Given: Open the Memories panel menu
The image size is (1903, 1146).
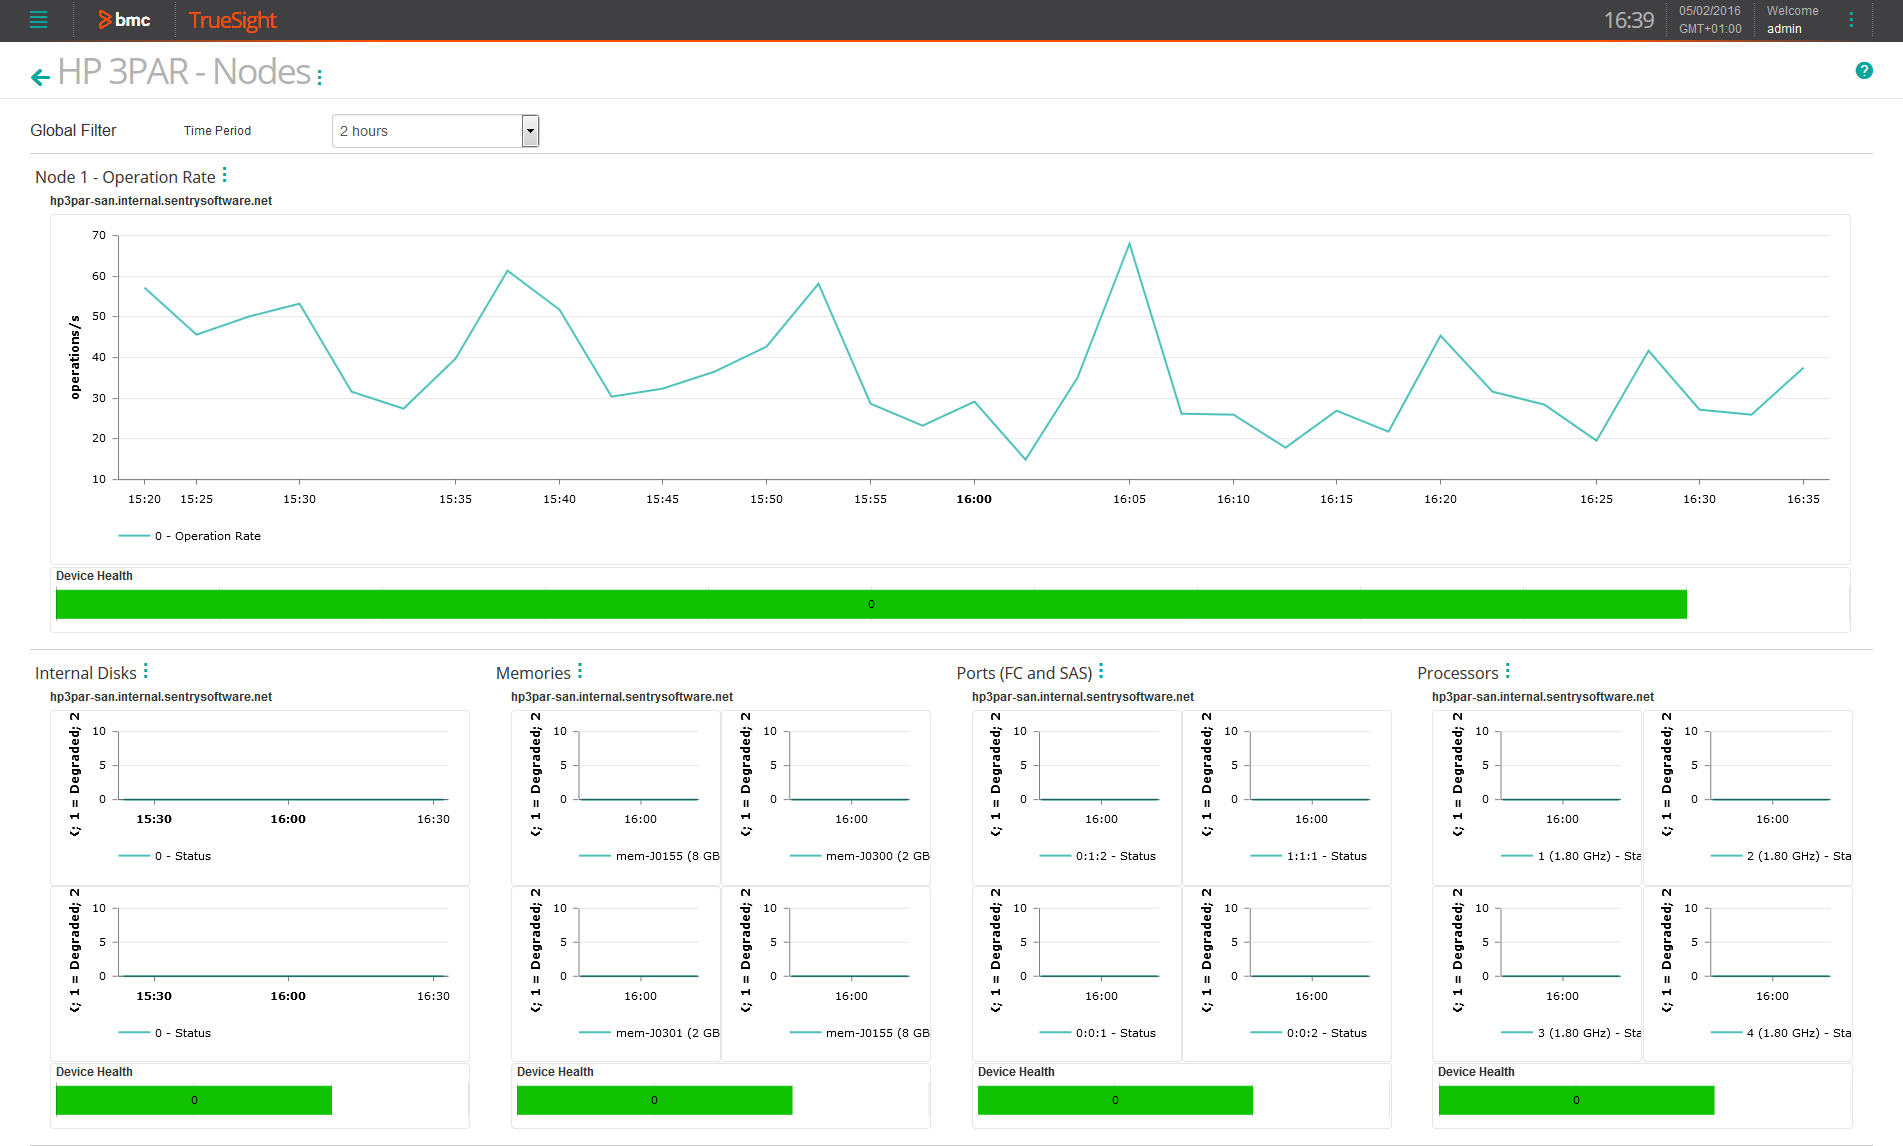Looking at the screenshot, I should click(x=580, y=671).
